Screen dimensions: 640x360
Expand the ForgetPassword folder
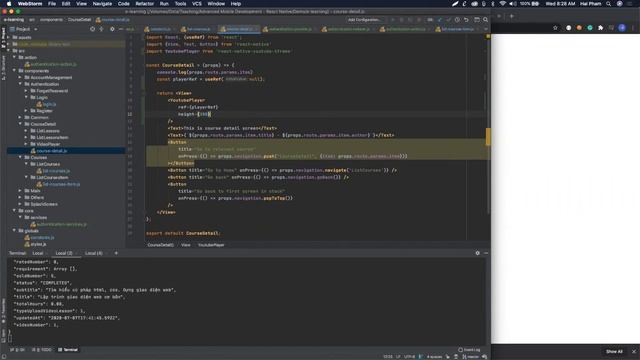point(26,91)
